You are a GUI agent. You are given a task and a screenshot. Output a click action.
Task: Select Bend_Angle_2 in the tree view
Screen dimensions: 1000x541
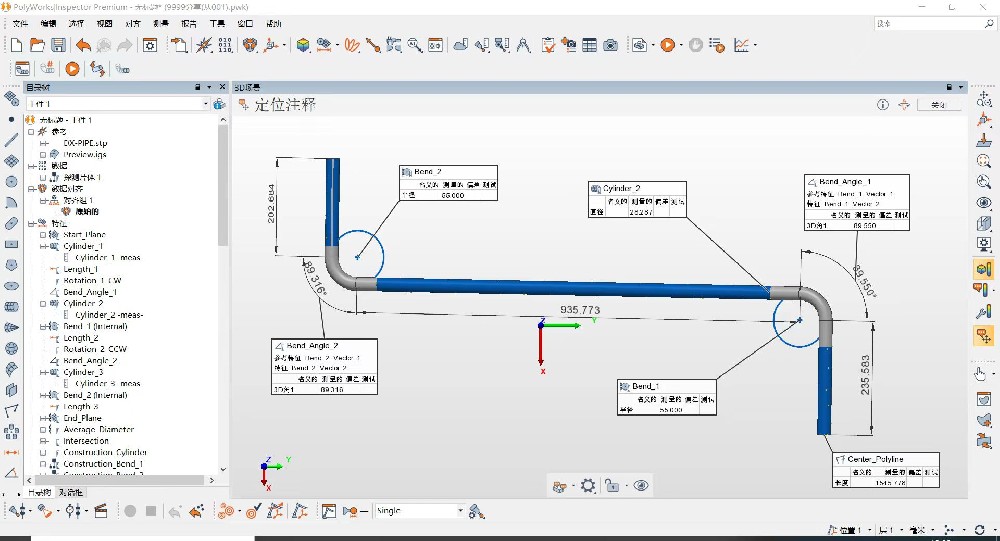90,360
